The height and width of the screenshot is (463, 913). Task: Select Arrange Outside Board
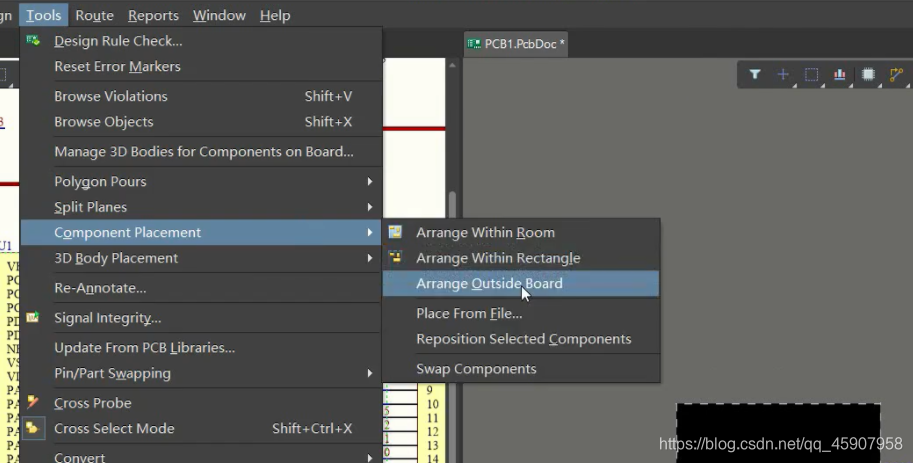pos(521,284)
